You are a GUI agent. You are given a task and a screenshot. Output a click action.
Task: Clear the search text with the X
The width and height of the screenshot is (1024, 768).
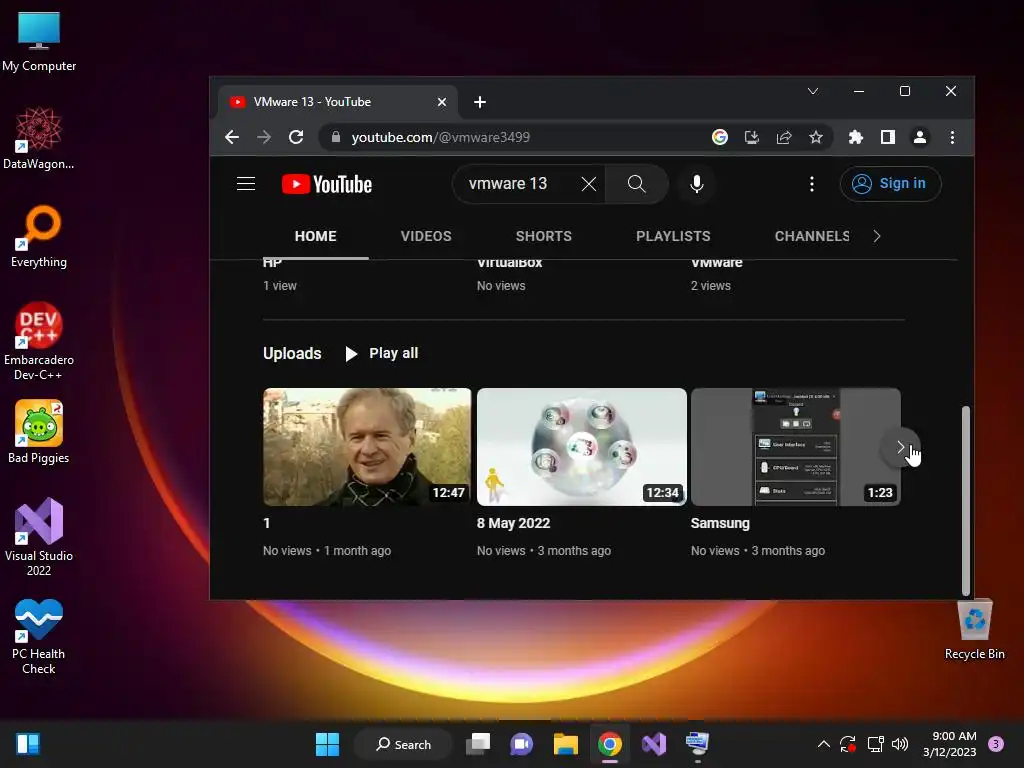click(588, 184)
